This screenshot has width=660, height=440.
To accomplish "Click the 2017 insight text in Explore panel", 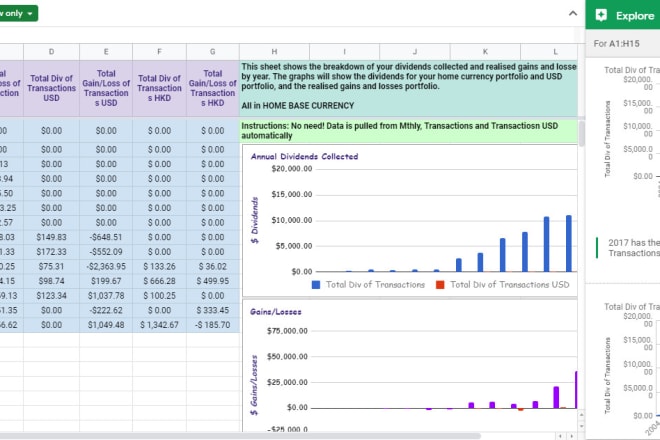I will pos(633,248).
